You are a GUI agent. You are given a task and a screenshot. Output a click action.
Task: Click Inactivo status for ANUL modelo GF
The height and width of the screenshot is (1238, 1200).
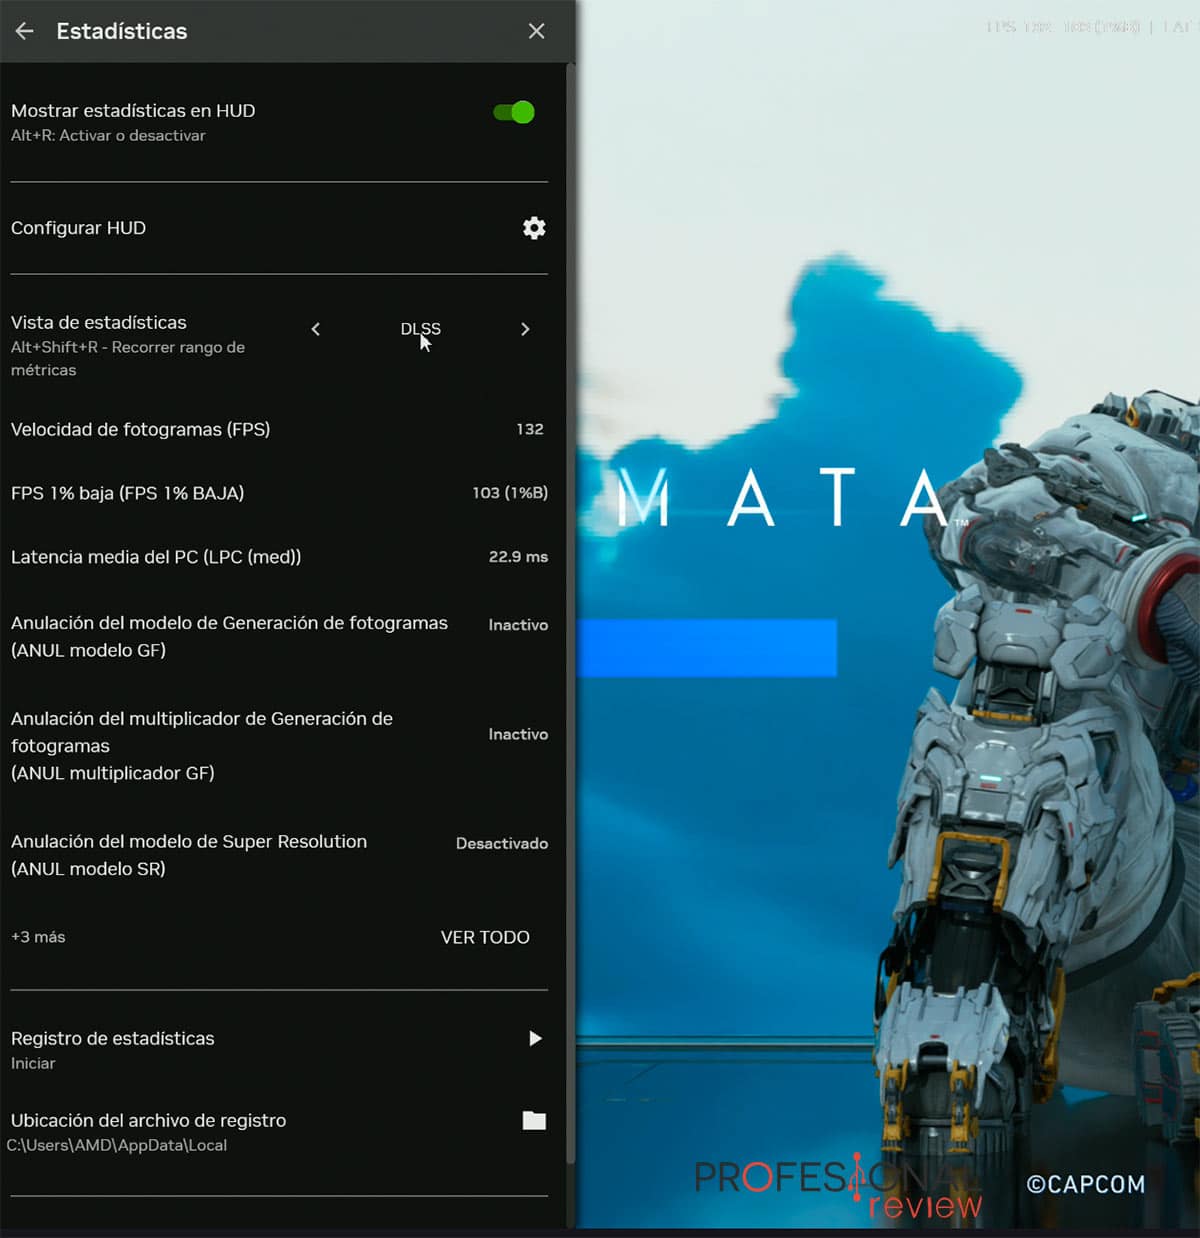518,625
